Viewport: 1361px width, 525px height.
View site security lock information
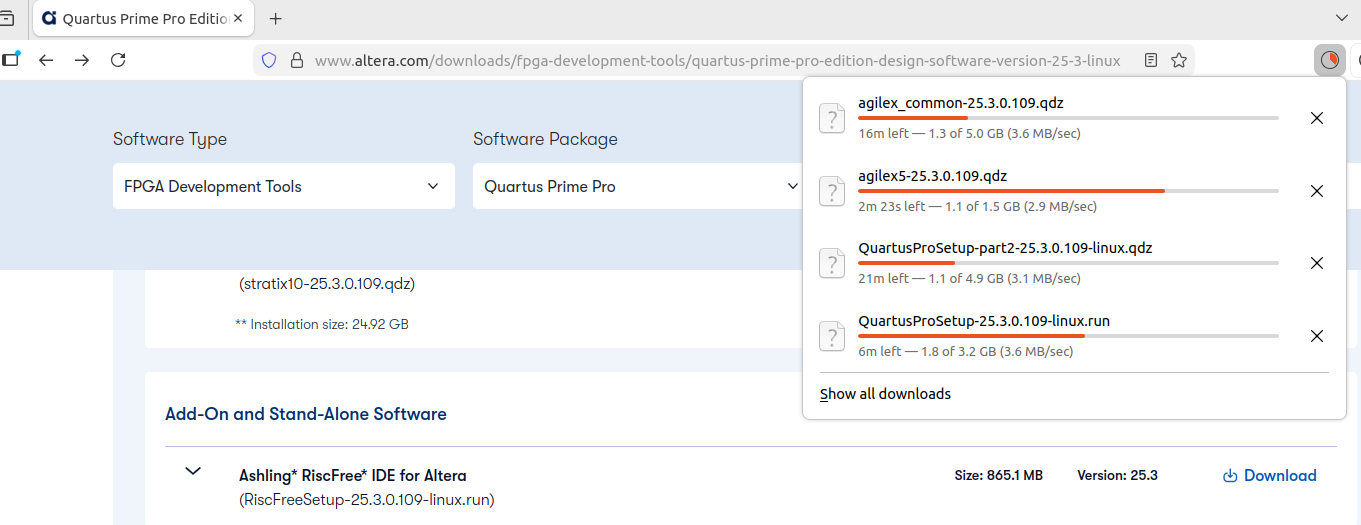(296, 60)
